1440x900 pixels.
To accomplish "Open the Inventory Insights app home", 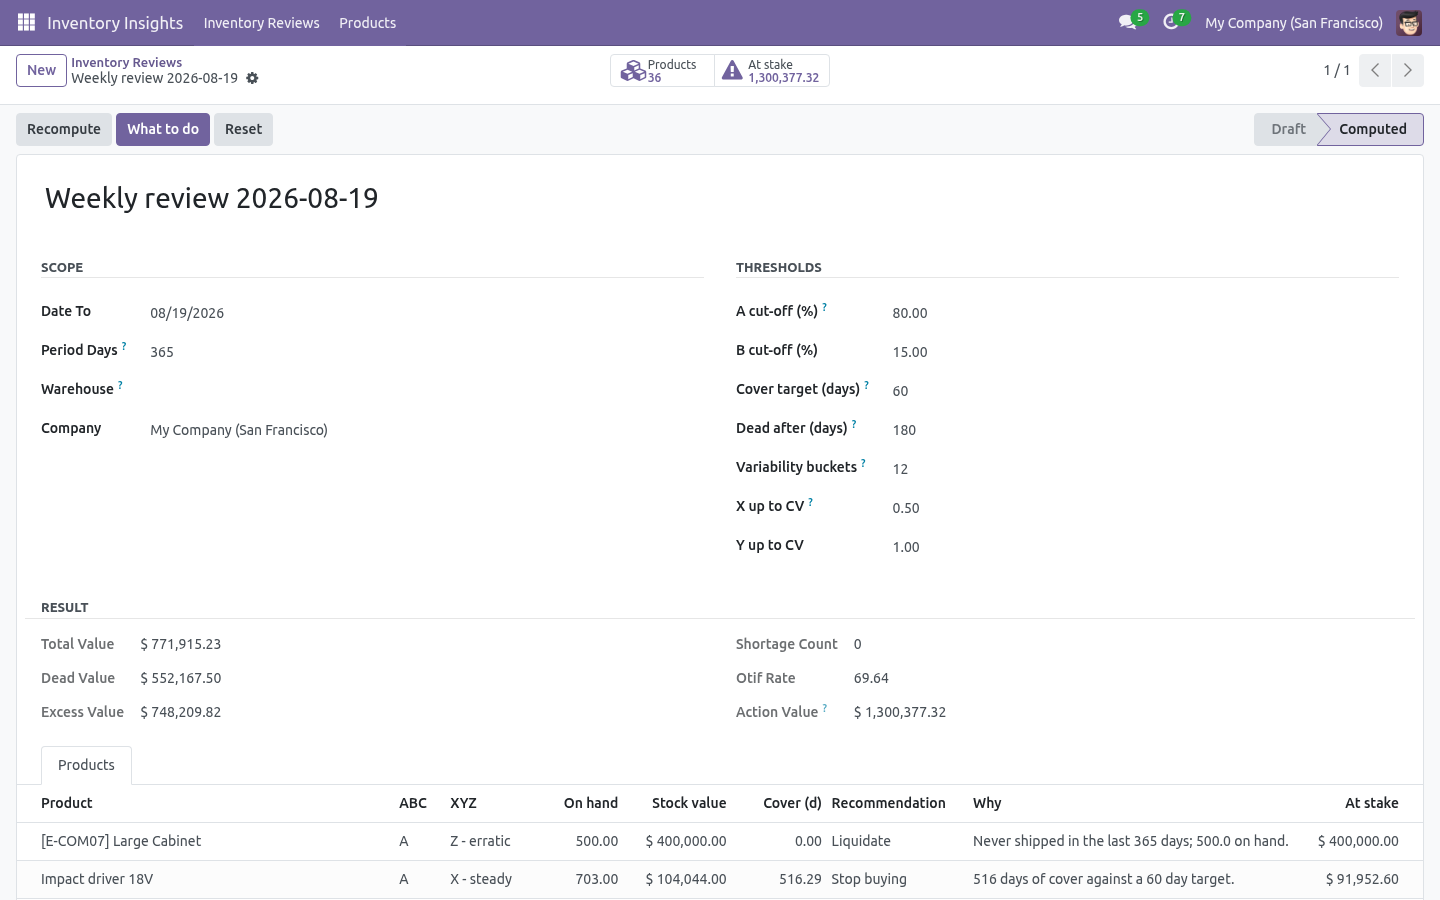I will tap(115, 22).
